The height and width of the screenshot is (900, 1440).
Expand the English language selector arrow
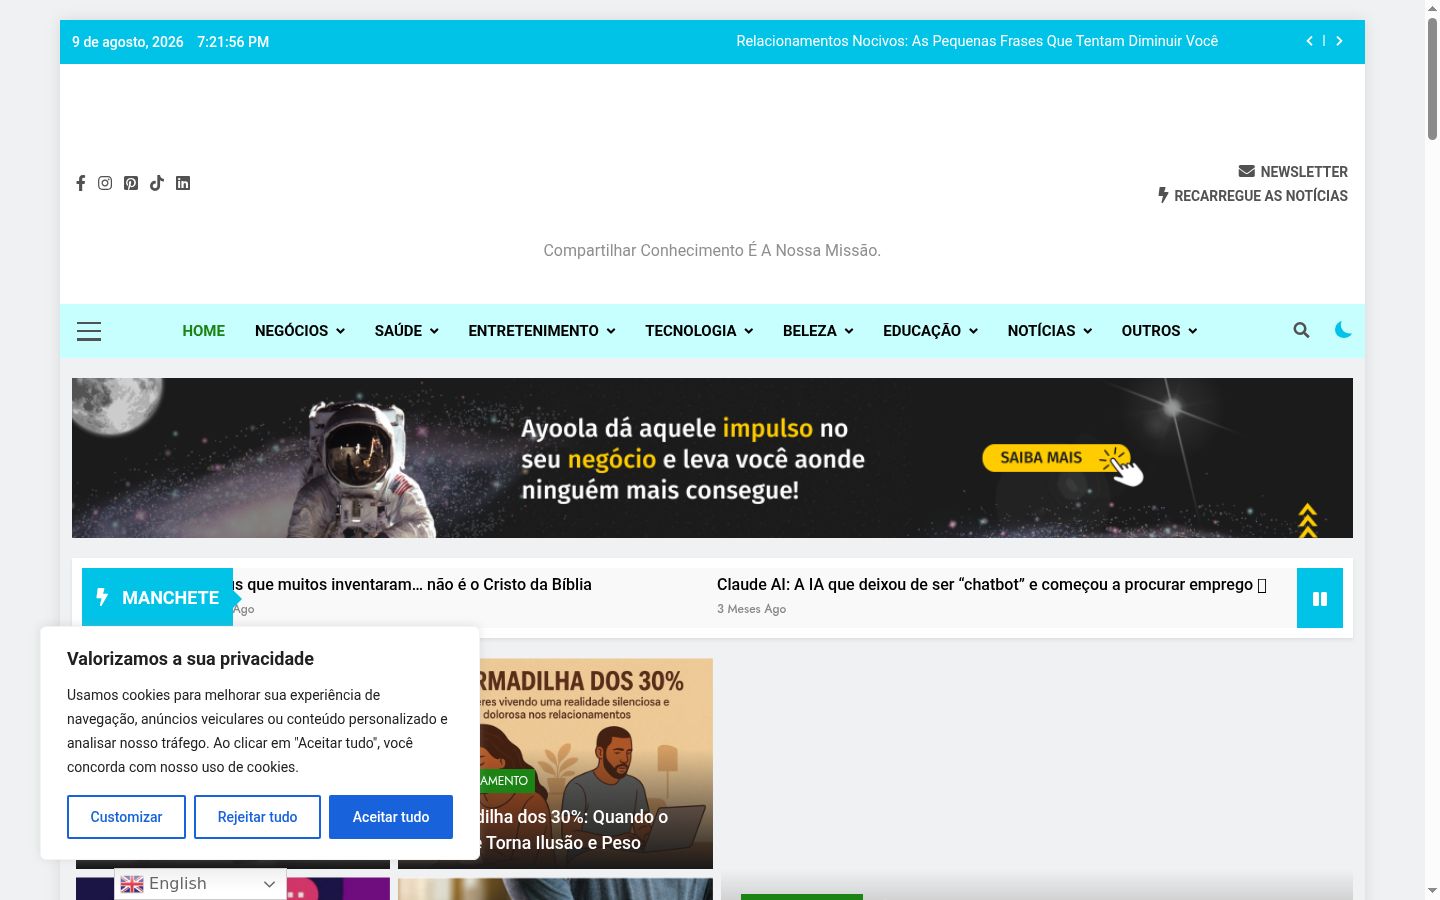point(269,884)
